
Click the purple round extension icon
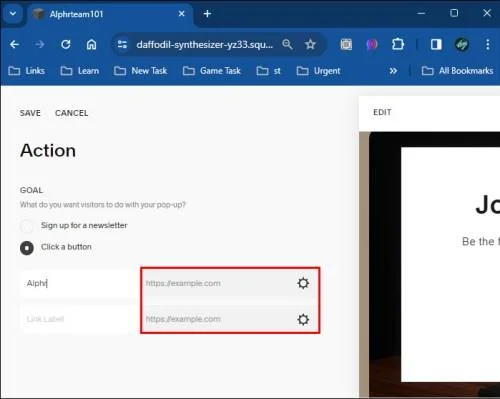coord(372,44)
